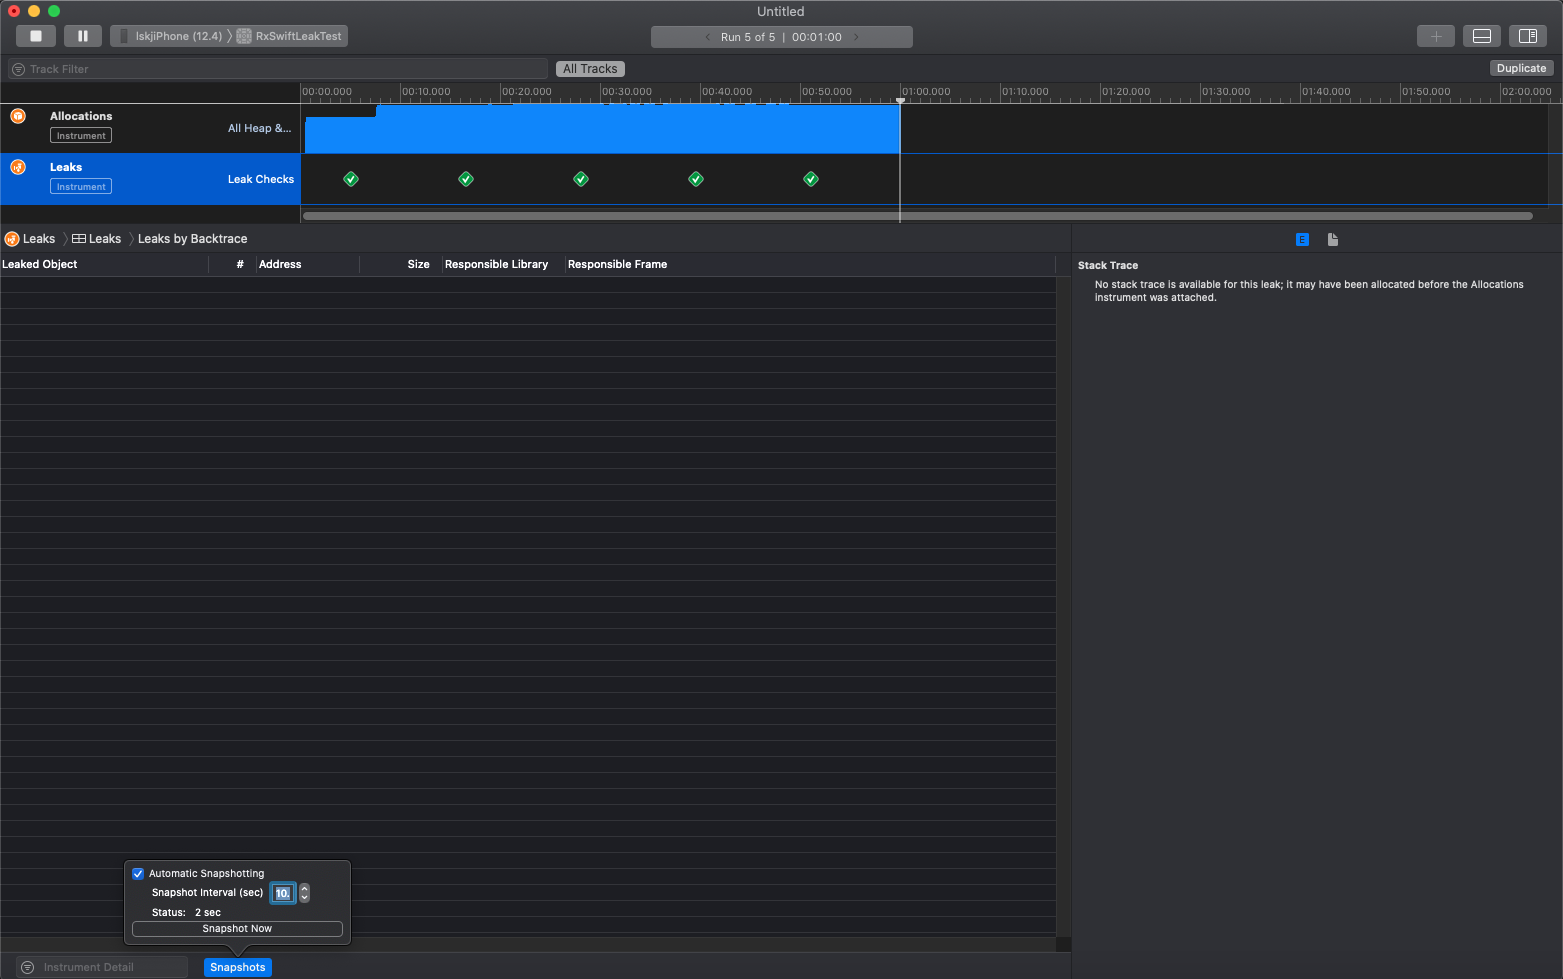The height and width of the screenshot is (979, 1563).
Task: Toggle the bottom detail pane layout icon
Action: (x=1481, y=35)
